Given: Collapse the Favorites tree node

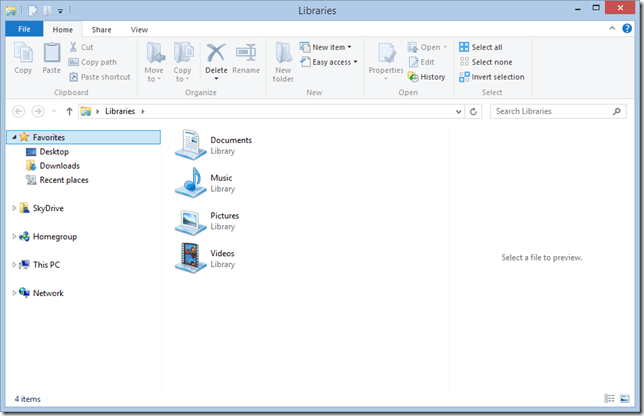Looking at the screenshot, I should coord(14,137).
